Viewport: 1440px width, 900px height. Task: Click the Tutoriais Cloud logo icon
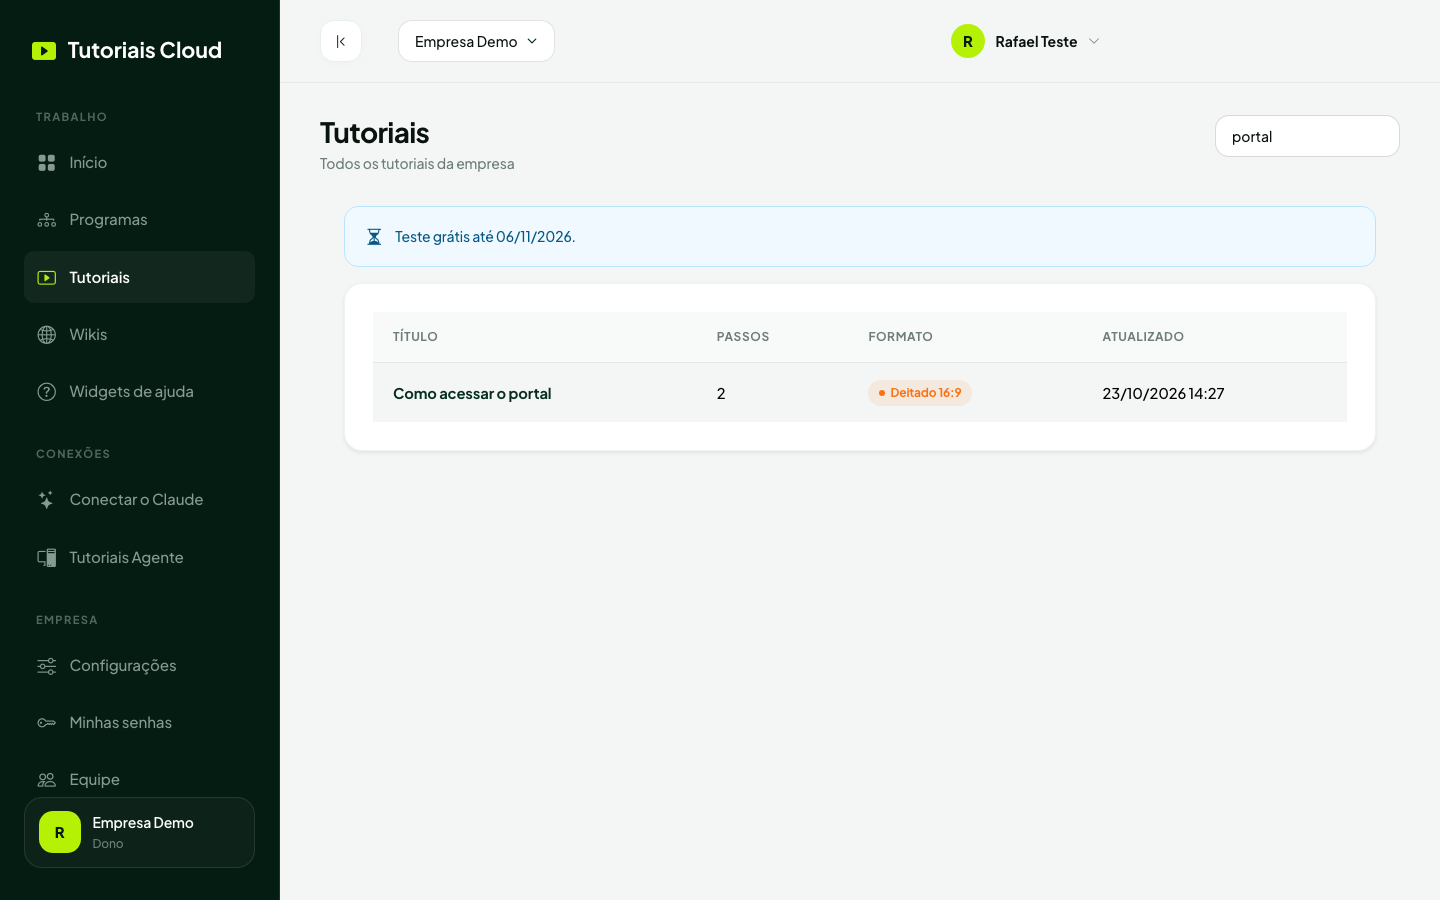pos(44,51)
